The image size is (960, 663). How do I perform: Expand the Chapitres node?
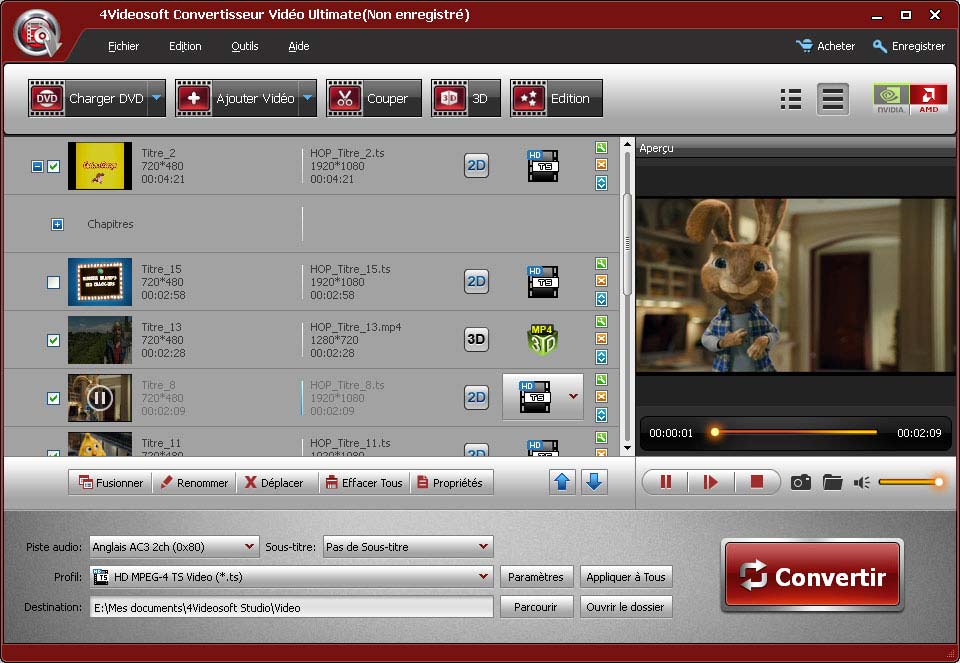tap(57, 224)
